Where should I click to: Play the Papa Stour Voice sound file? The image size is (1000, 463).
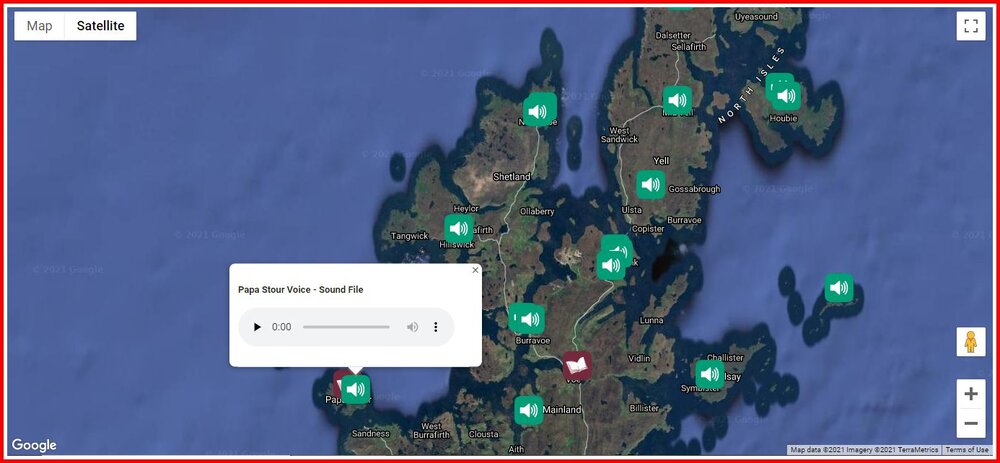click(x=257, y=327)
